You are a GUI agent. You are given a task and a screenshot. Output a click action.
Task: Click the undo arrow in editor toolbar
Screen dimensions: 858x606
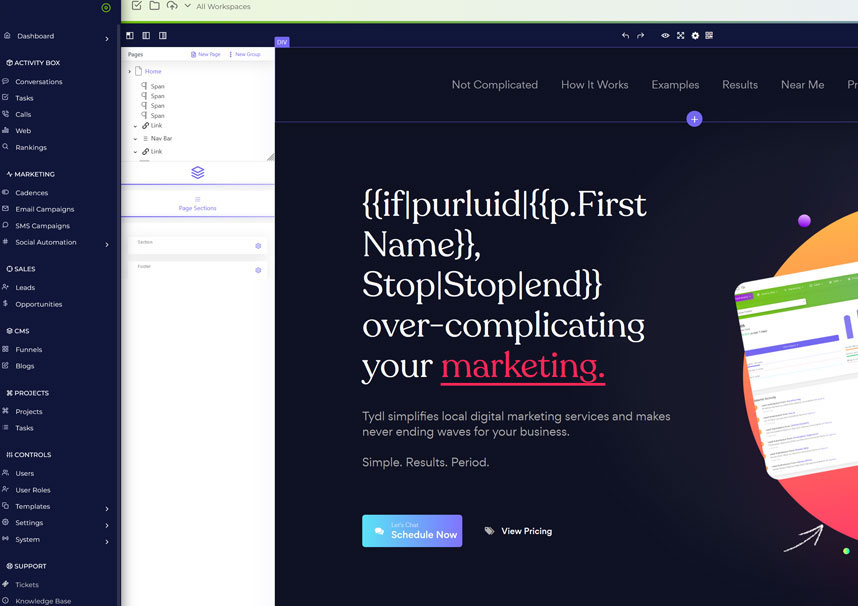(x=626, y=36)
